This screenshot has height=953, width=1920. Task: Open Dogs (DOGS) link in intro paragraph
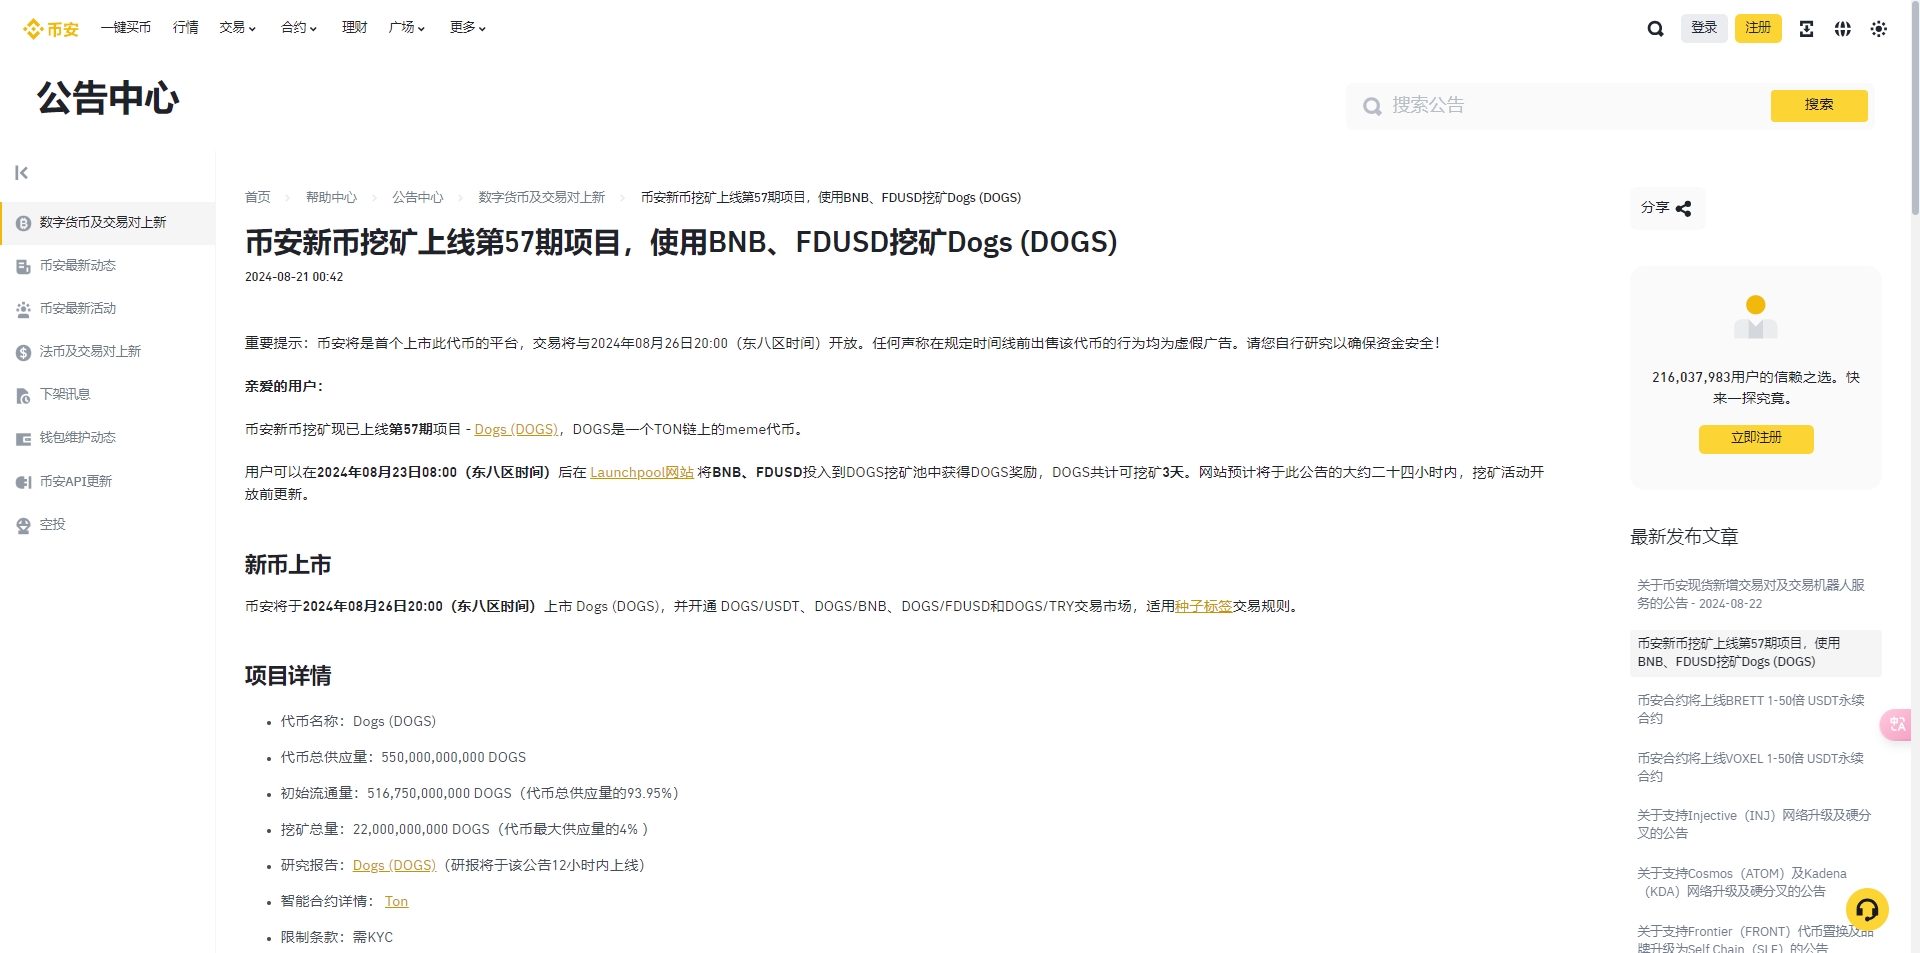click(516, 430)
